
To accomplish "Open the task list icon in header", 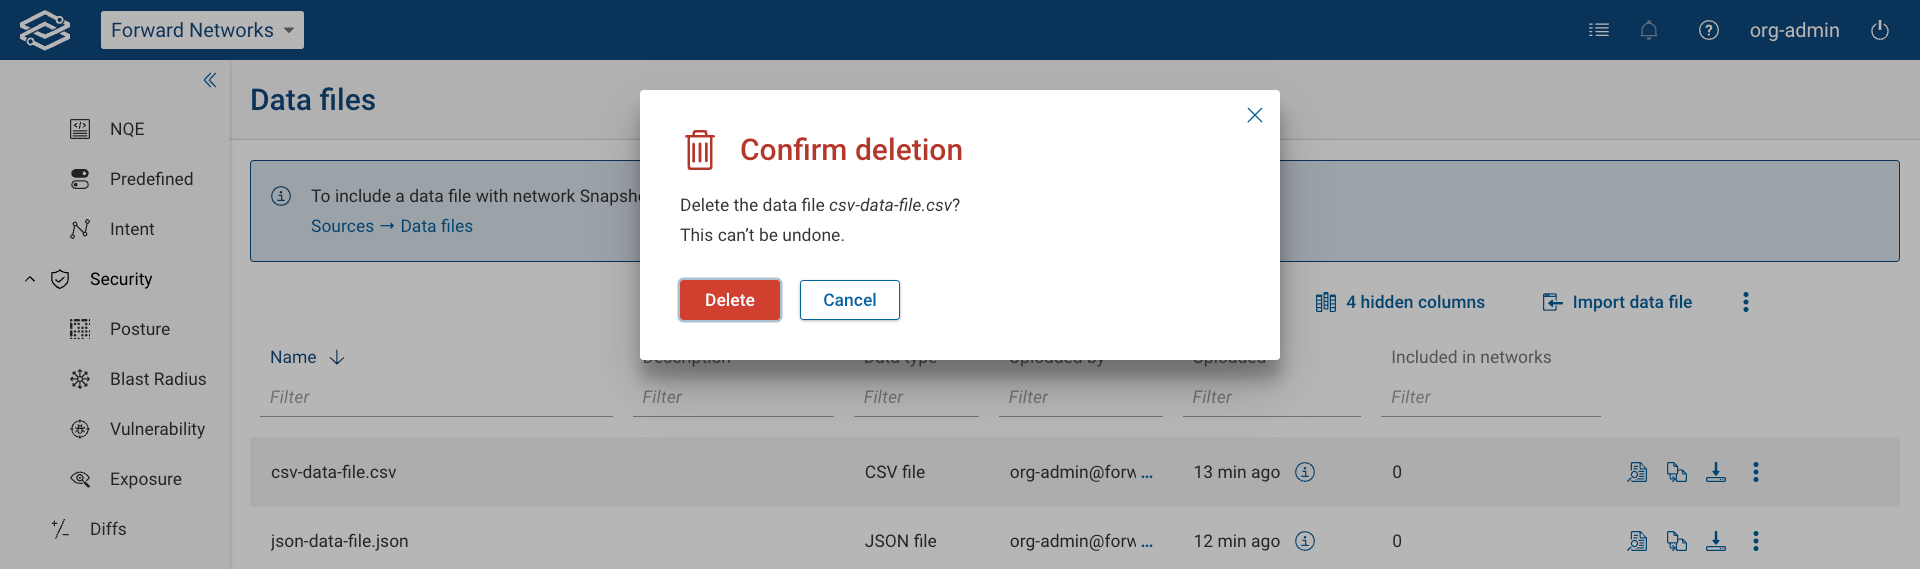I will pyautogui.click(x=1599, y=30).
